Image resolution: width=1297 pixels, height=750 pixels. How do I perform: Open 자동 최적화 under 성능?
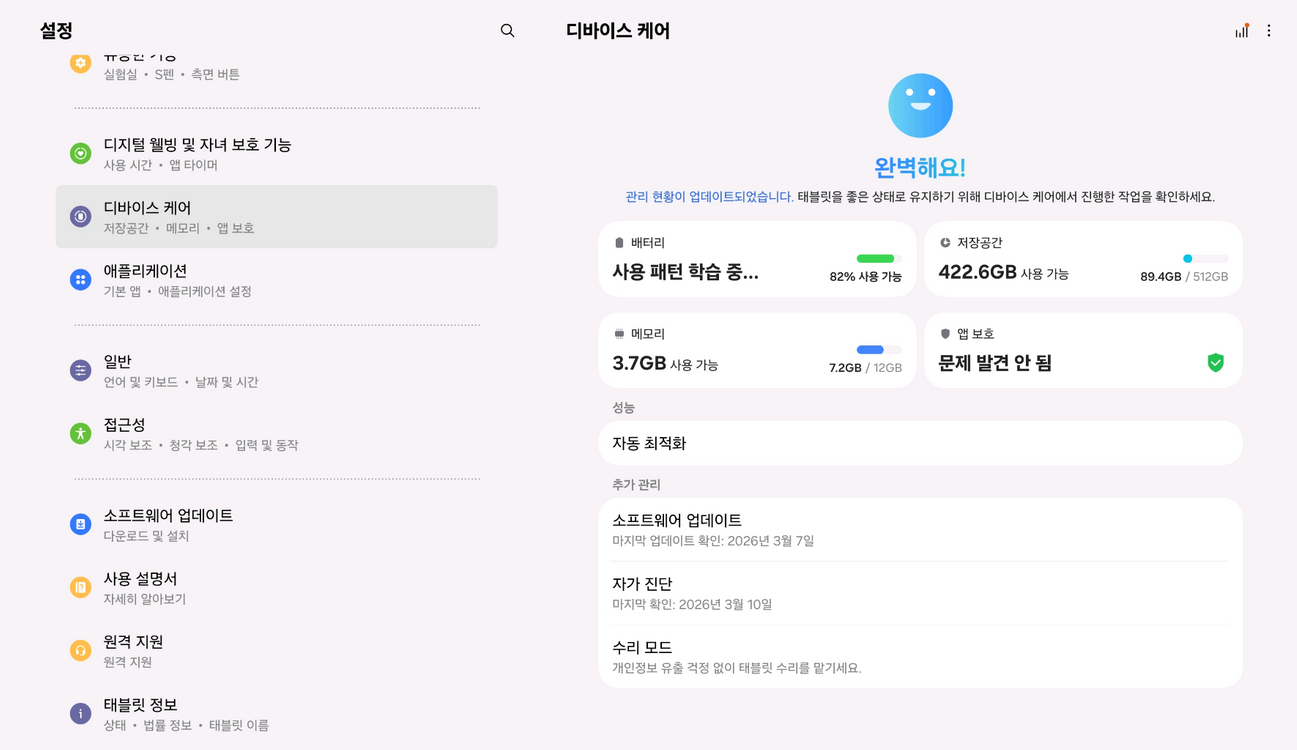coord(920,442)
